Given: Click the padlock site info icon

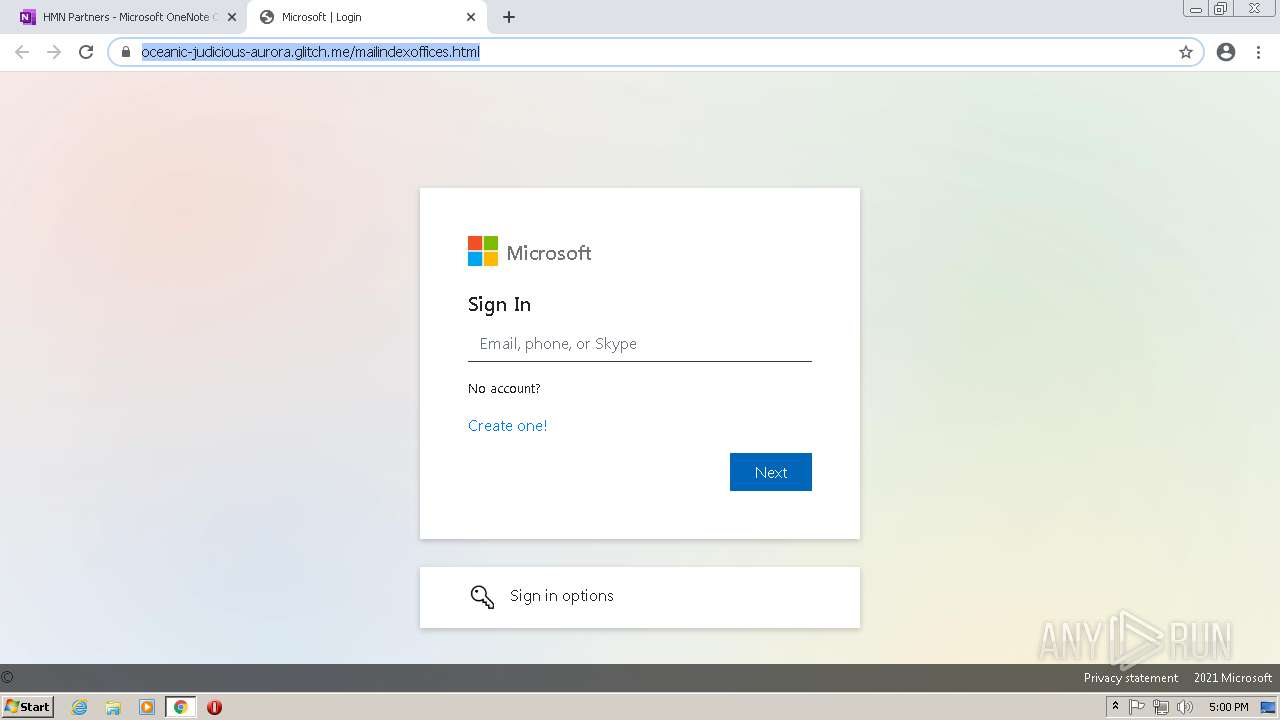Looking at the screenshot, I should (x=126, y=52).
